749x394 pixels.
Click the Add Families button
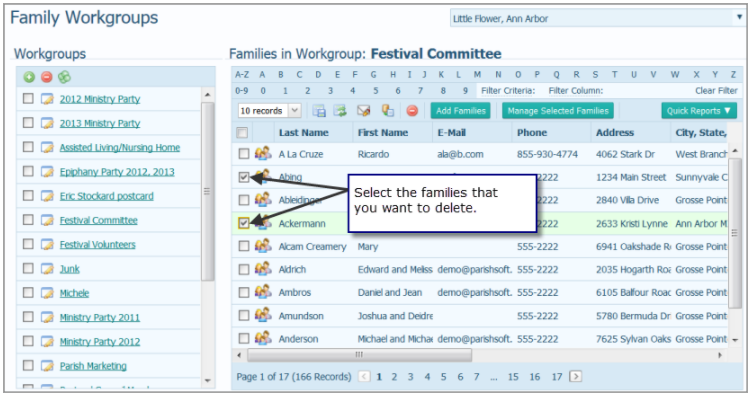(x=460, y=111)
